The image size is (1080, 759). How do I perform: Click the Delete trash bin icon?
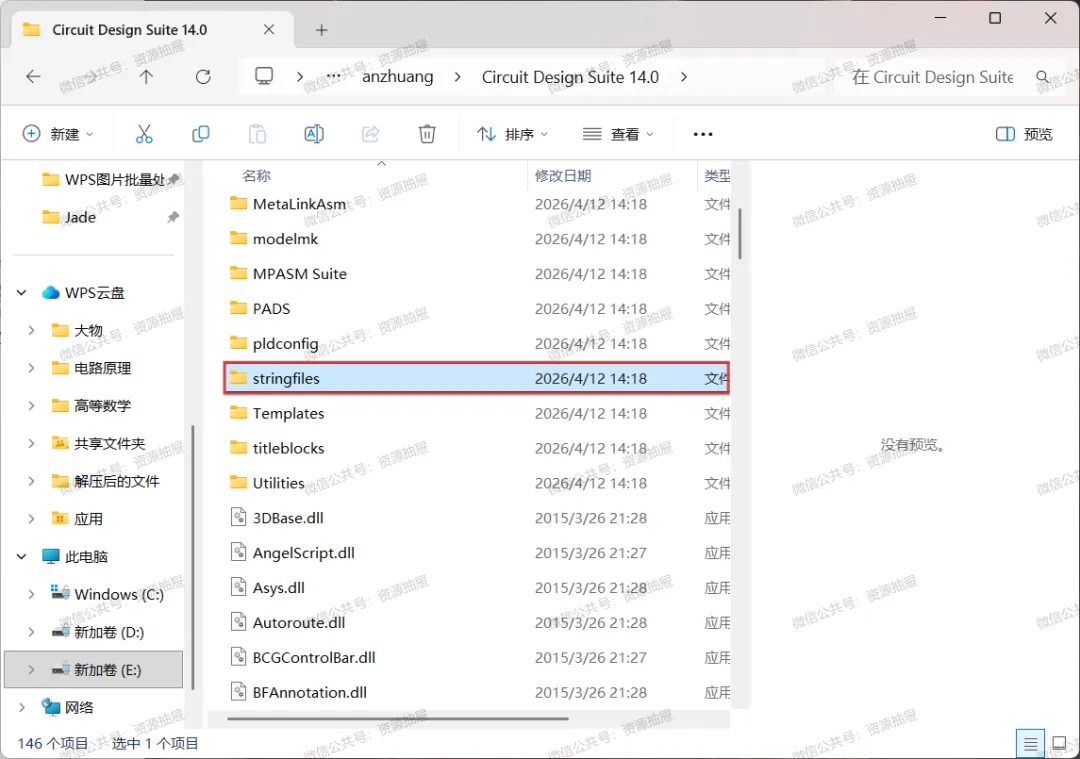[x=427, y=134]
